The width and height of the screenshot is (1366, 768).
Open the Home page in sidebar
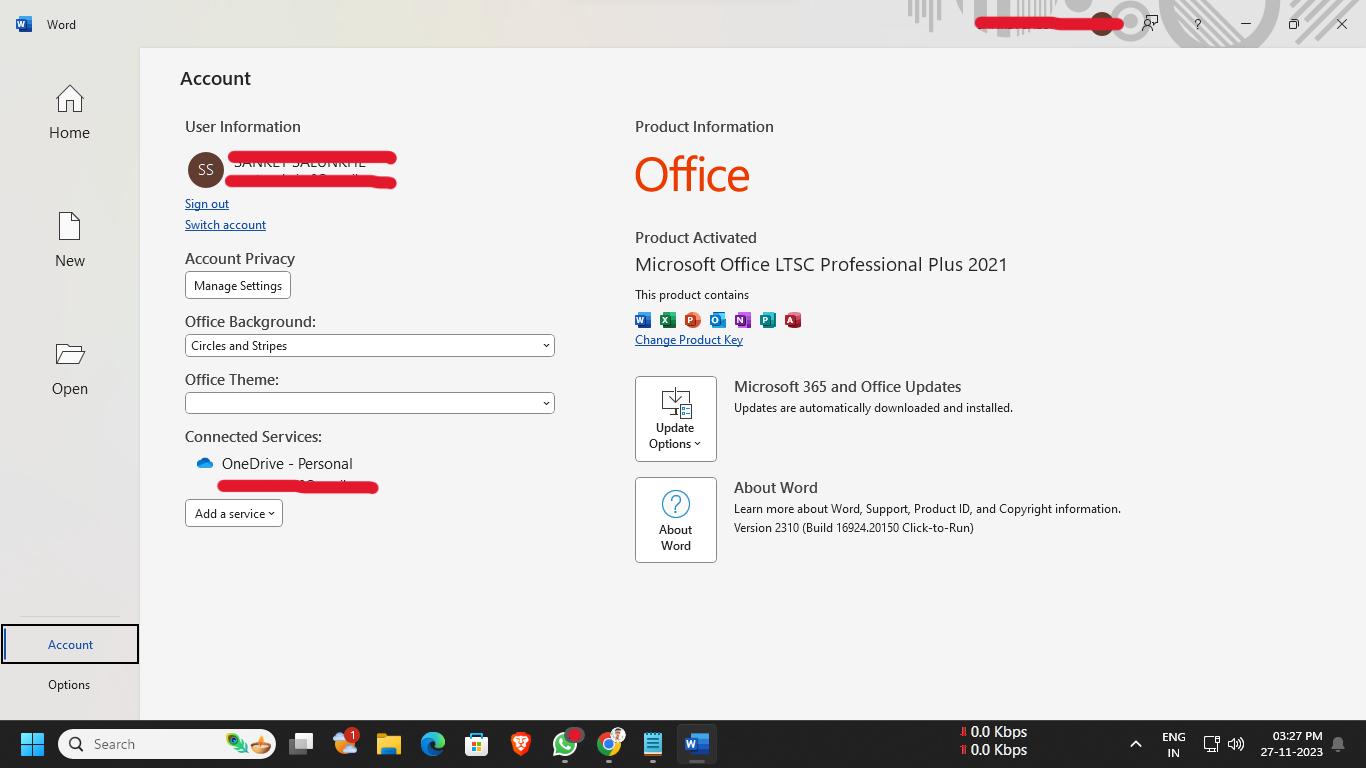(x=69, y=112)
